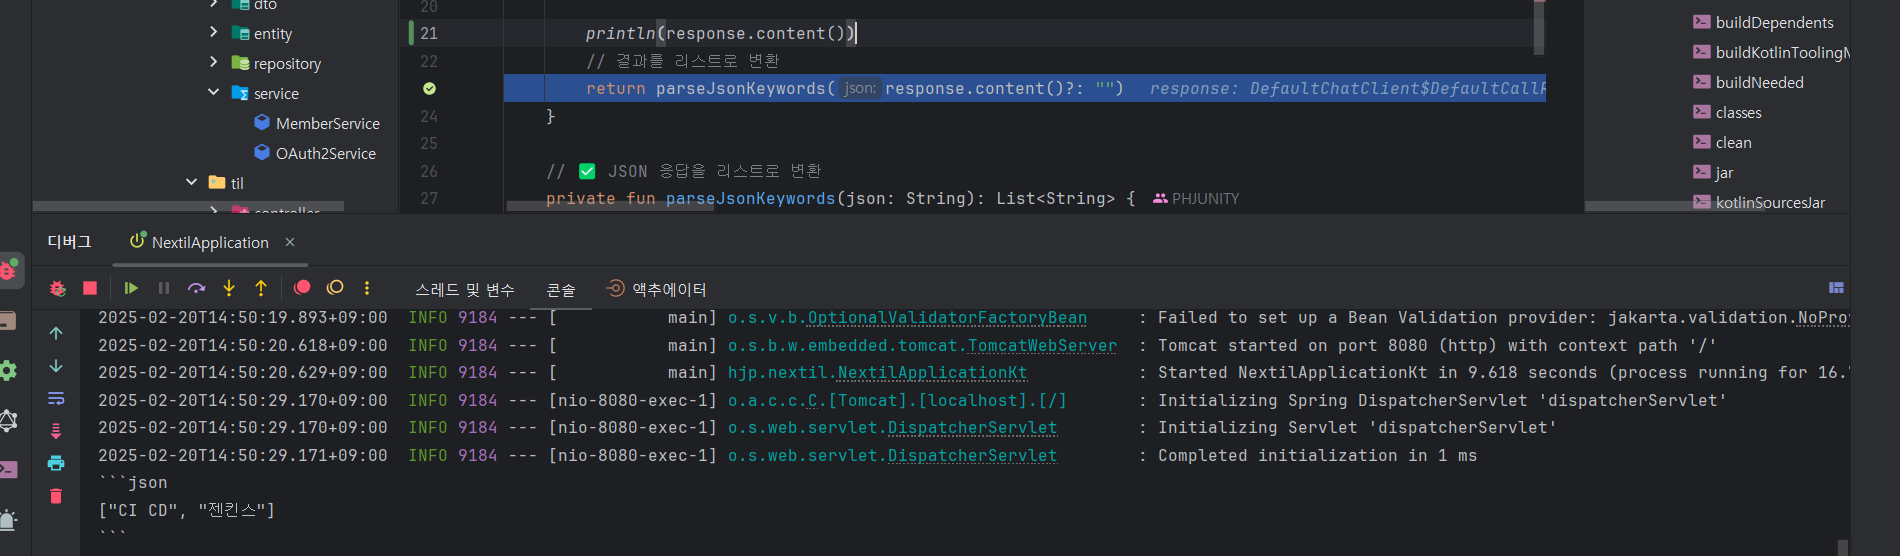Open TomcatWebServer link in console

(x=1042, y=345)
